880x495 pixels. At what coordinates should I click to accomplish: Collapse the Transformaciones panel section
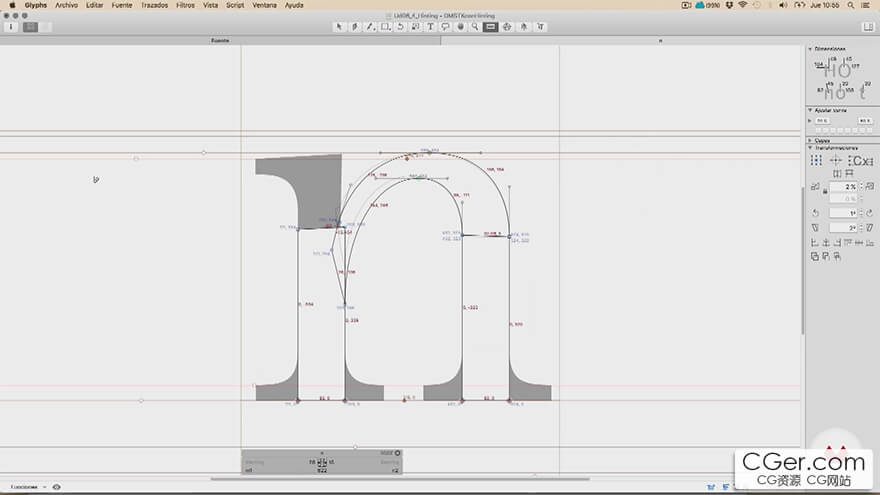810,148
